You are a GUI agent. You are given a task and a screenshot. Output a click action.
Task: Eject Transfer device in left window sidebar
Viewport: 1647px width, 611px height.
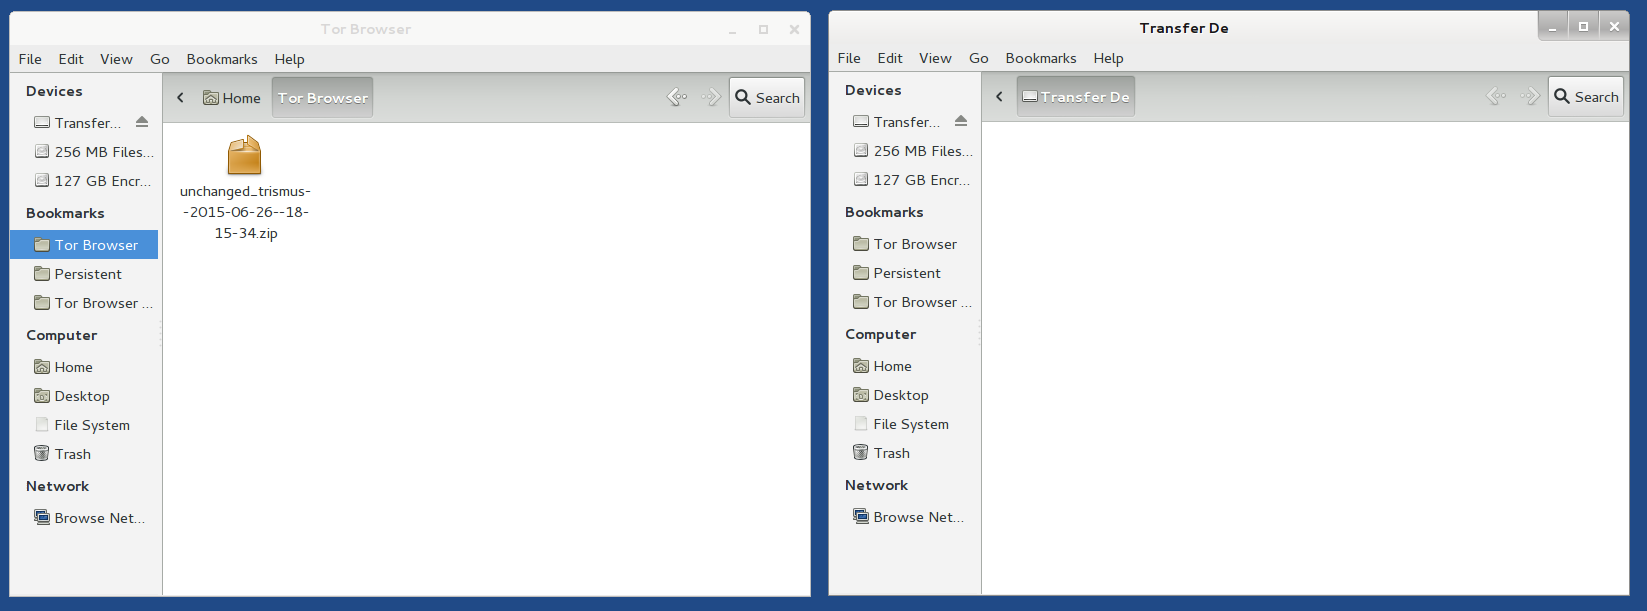(x=142, y=122)
